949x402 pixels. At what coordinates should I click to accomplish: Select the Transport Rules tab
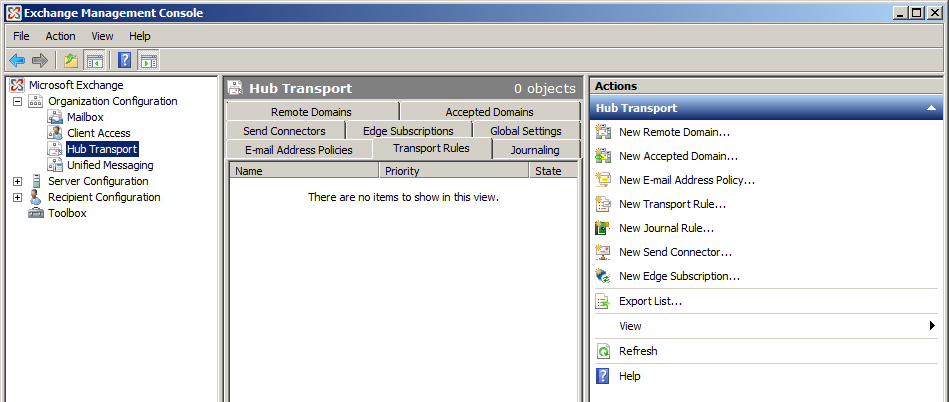pyautogui.click(x=432, y=148)
